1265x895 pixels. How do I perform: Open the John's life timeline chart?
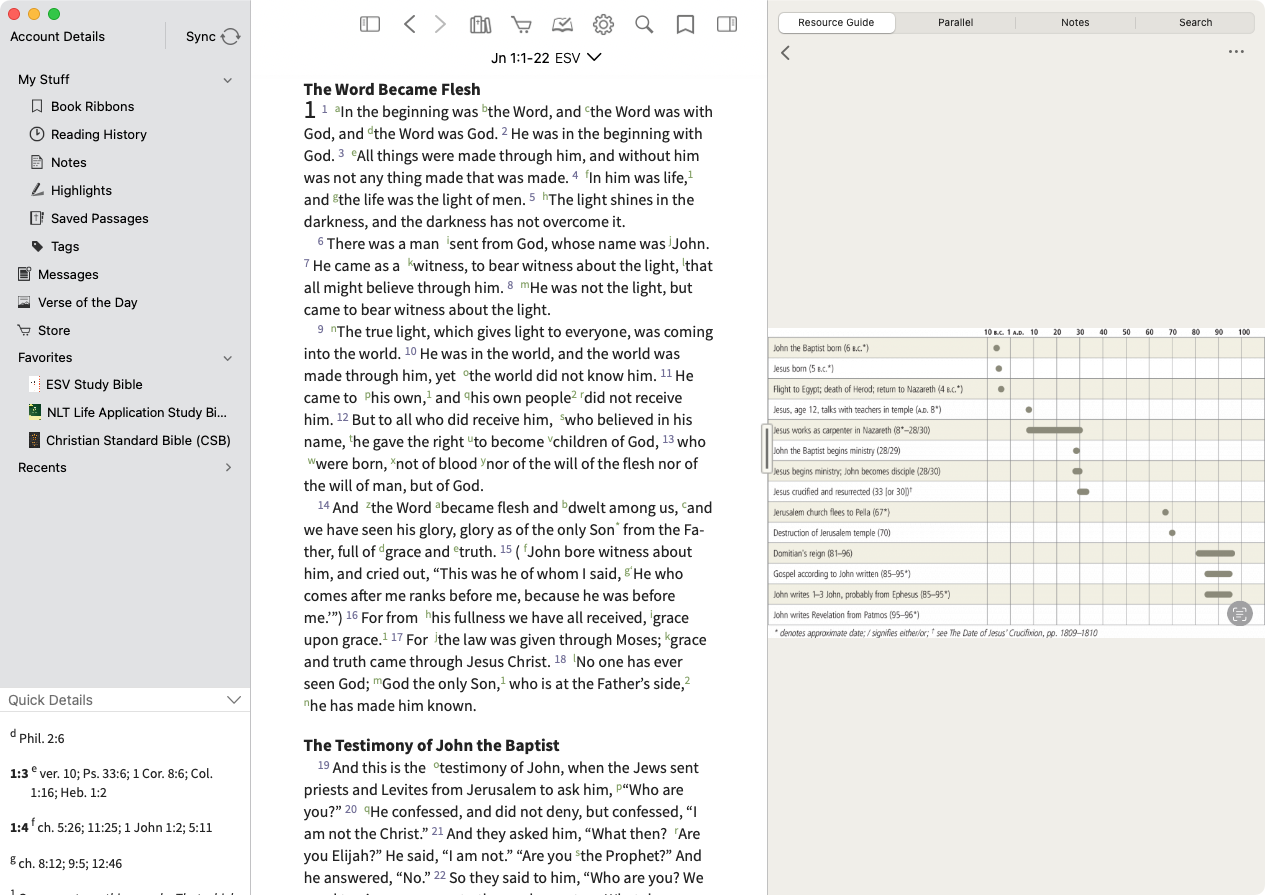tap(1016, 482)
